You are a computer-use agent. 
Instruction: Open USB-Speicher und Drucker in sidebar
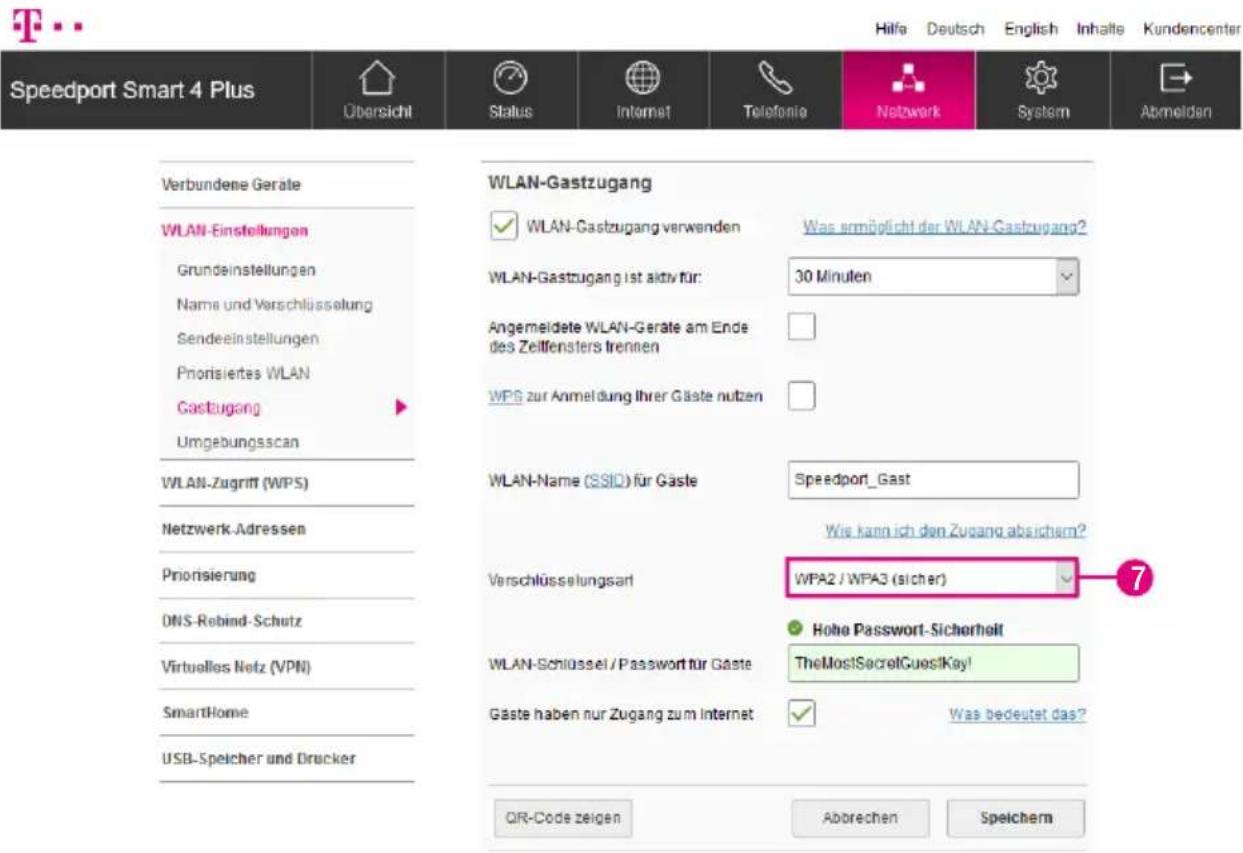point(258,759)
